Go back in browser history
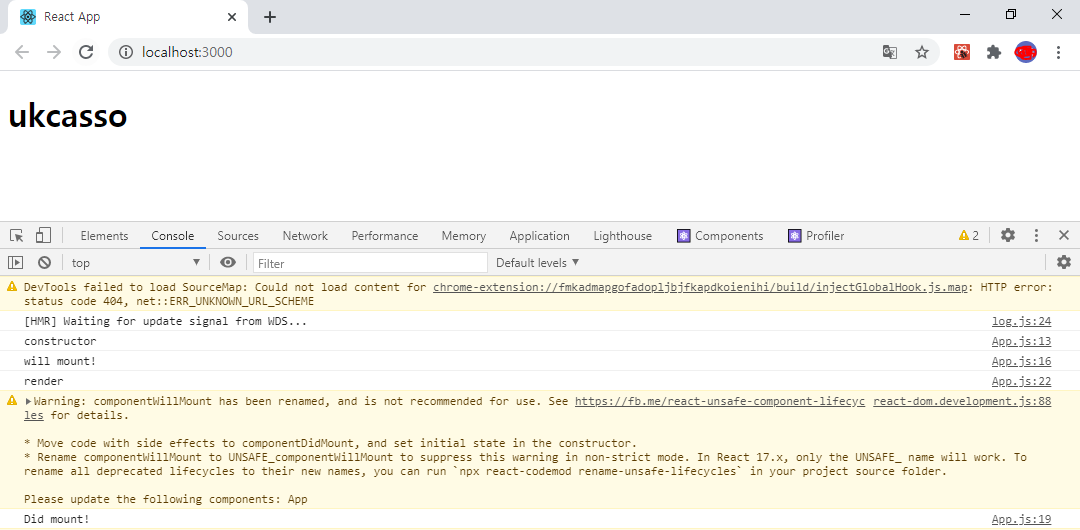1080x530 pixels. pos(22,52)
